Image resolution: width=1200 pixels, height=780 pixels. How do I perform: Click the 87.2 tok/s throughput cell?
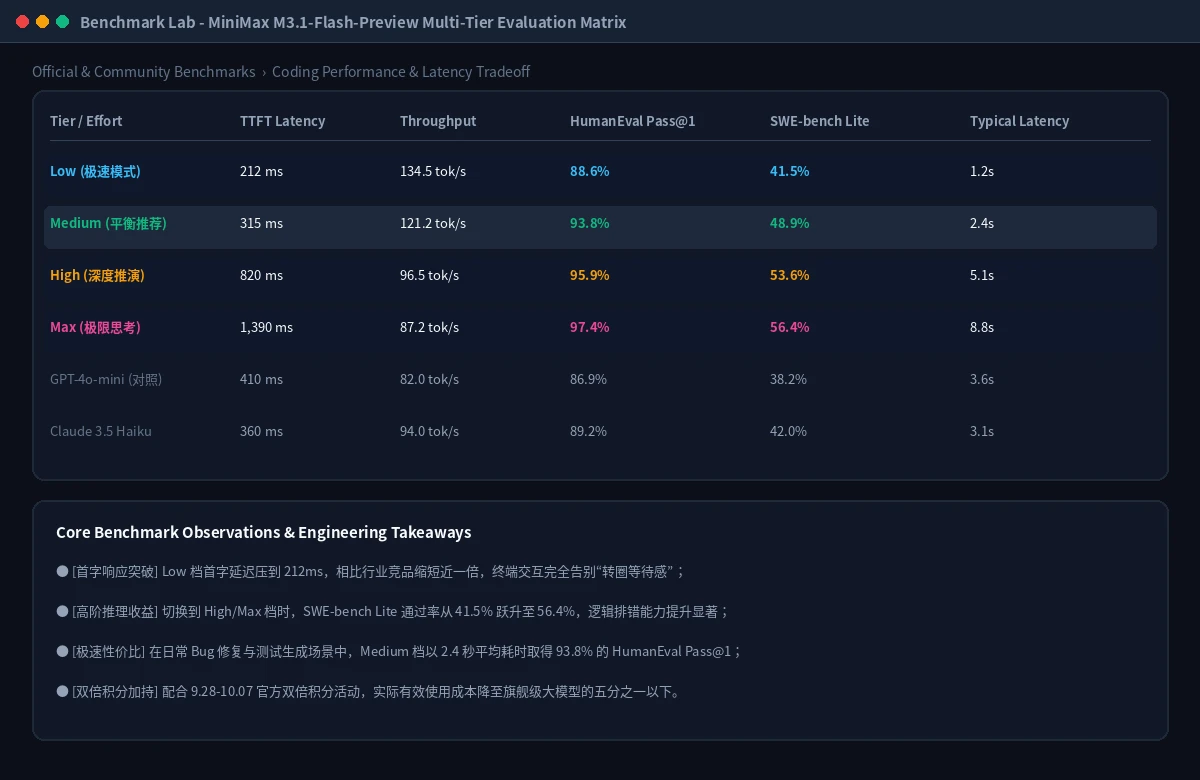pos(429,327)
